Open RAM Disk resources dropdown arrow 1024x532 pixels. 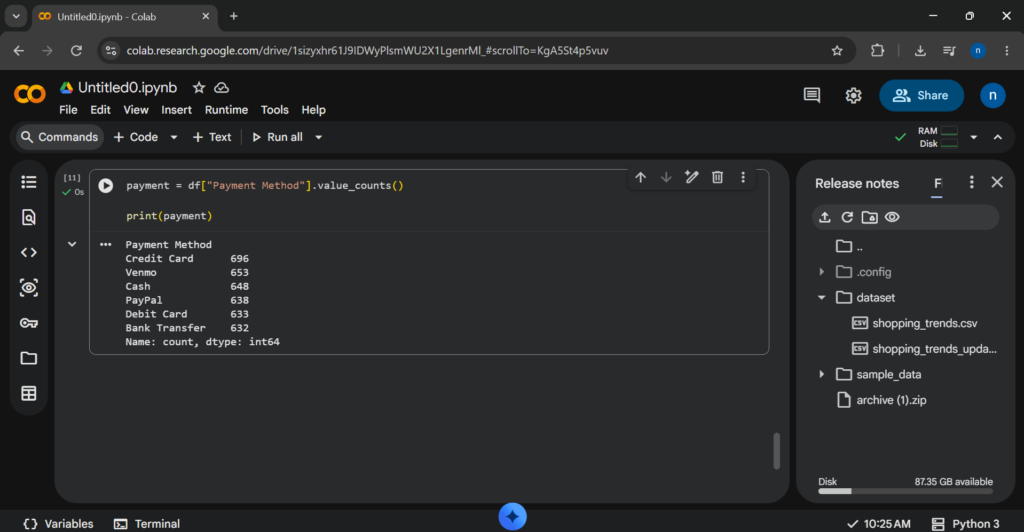(x=974, y=137)
